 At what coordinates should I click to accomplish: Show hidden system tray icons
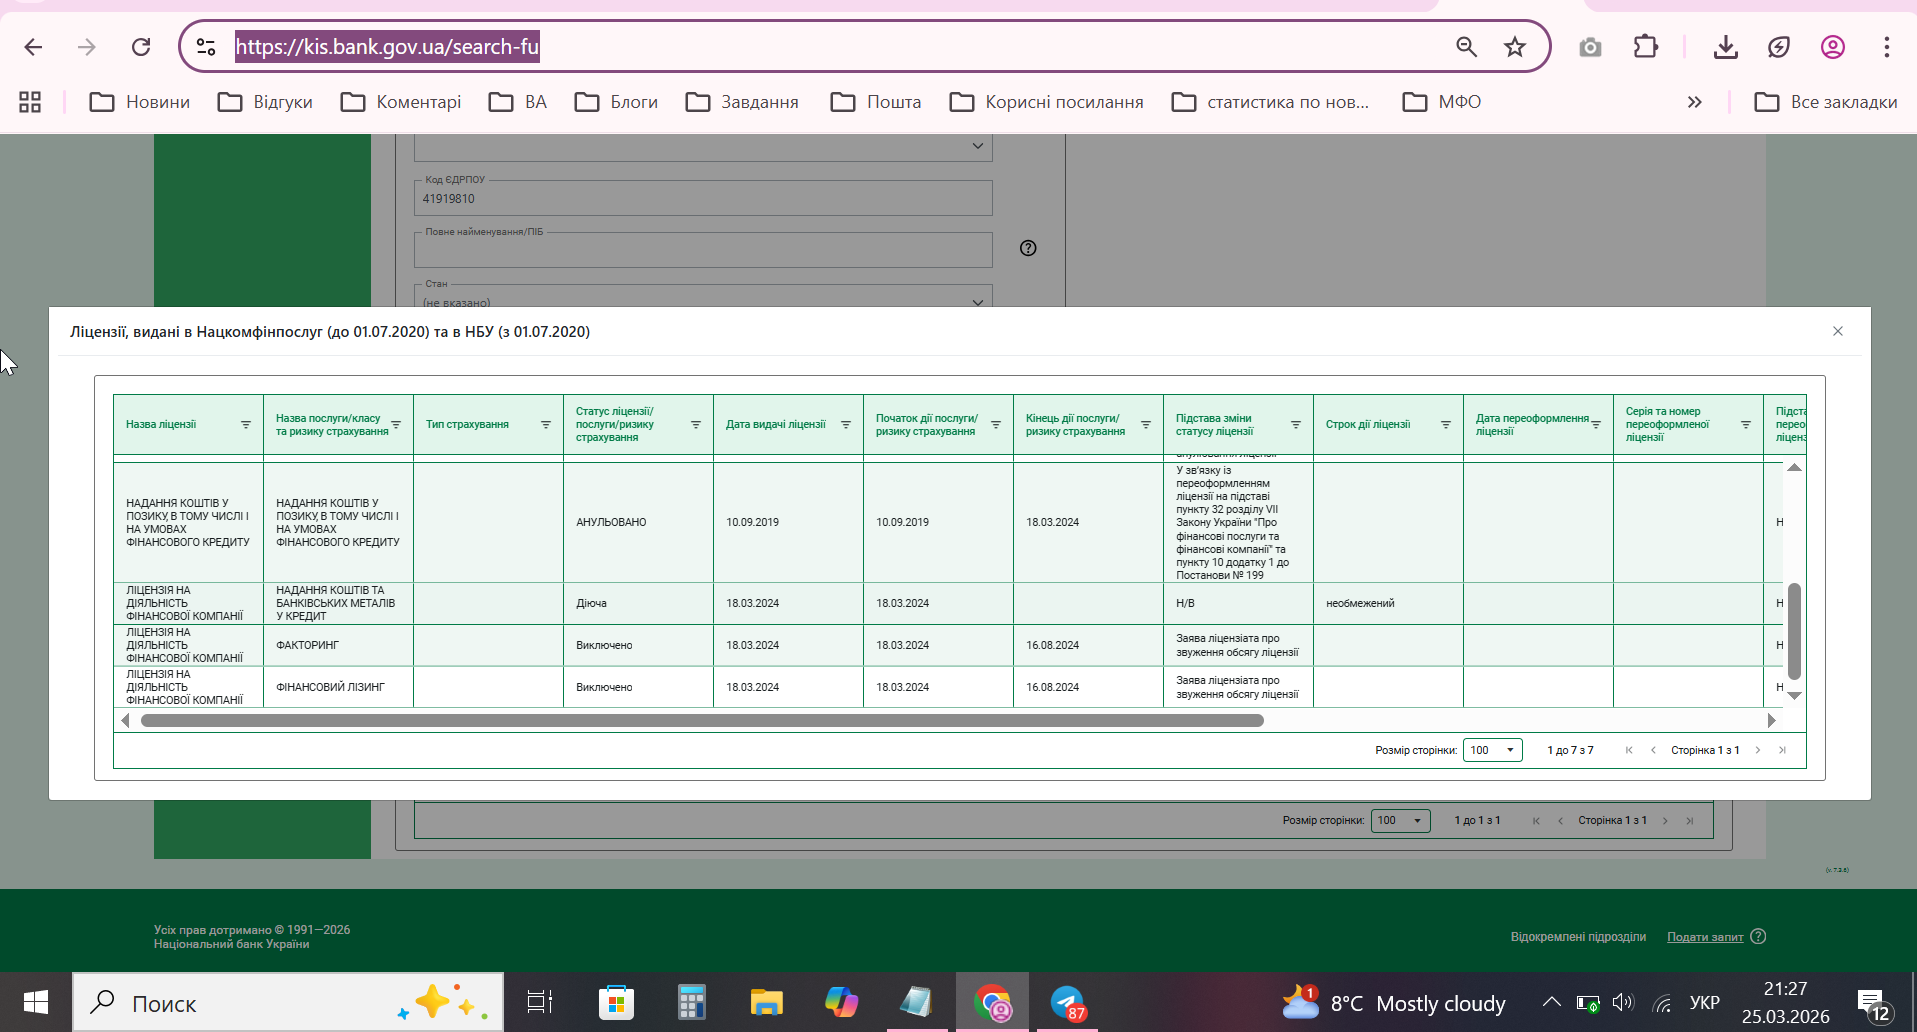(1551, 1002)
